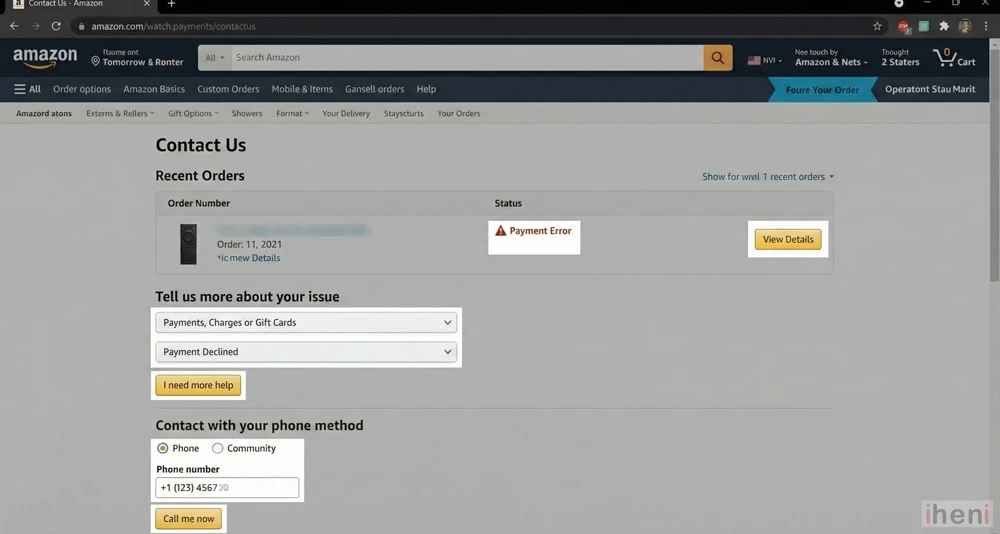Select the Phone radio button
The width and height of the screenshot is (1000, 534).
(163, 448)
